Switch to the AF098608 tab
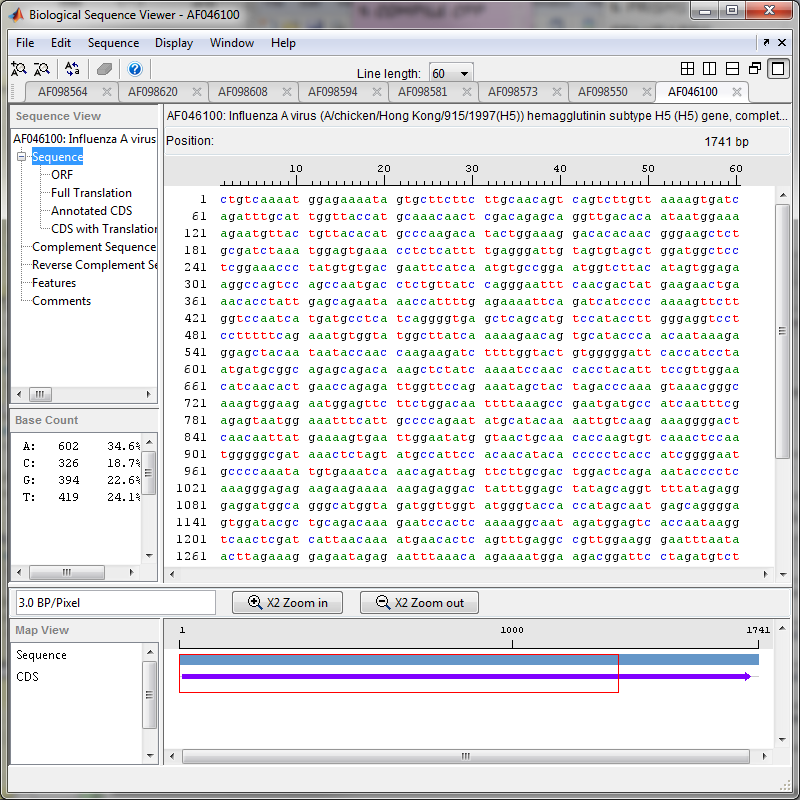The width and height of the screenshot is (800, 800). point(242,92)
